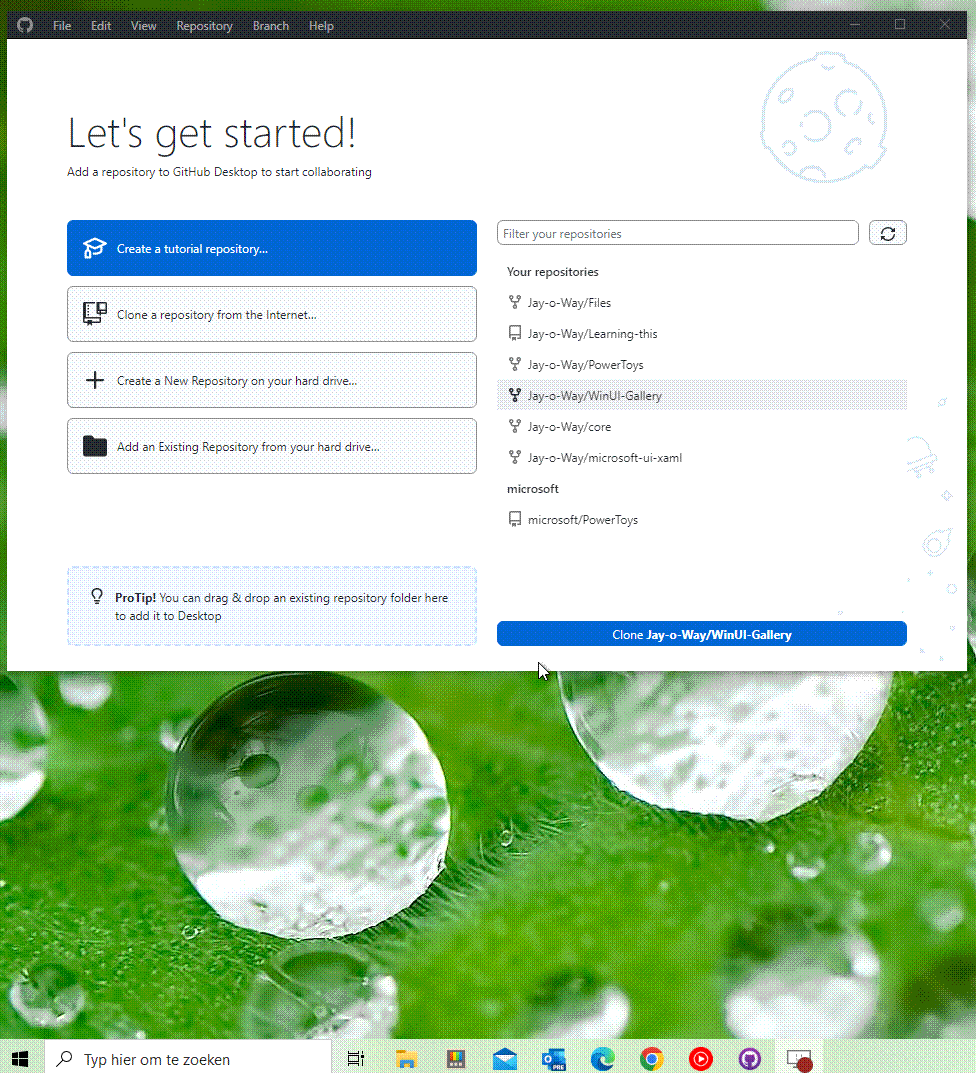Click the folder icon for Add Existing Repository
Viewport: 976px width, 1073px height.
point(94,446)
